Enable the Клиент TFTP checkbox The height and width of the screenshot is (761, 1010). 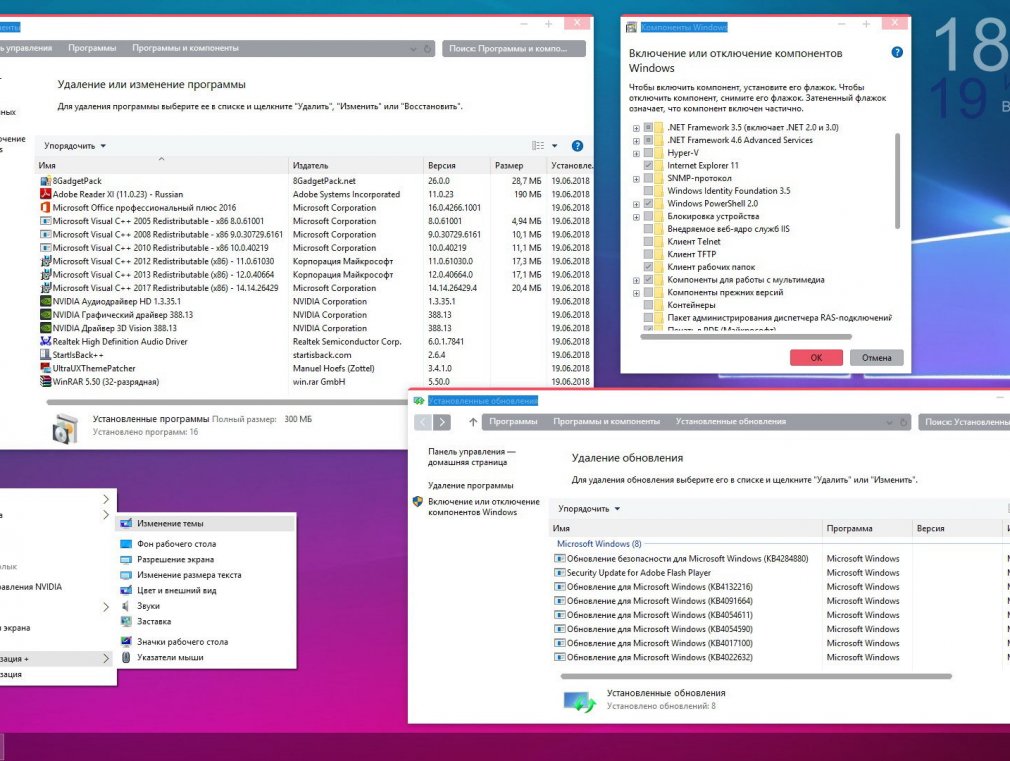(x=649, y=255)
